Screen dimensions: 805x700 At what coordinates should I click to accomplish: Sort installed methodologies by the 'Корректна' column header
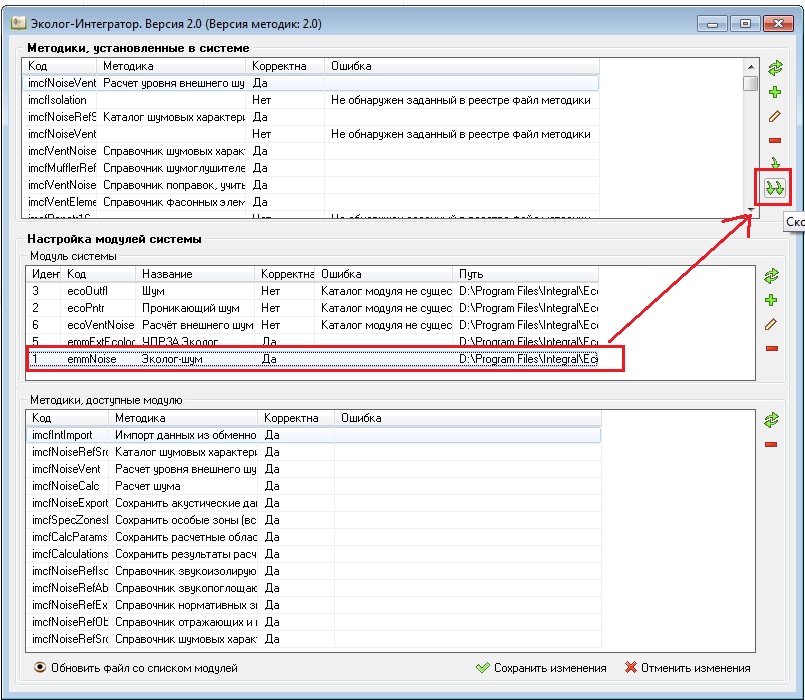tap(284, 66)
